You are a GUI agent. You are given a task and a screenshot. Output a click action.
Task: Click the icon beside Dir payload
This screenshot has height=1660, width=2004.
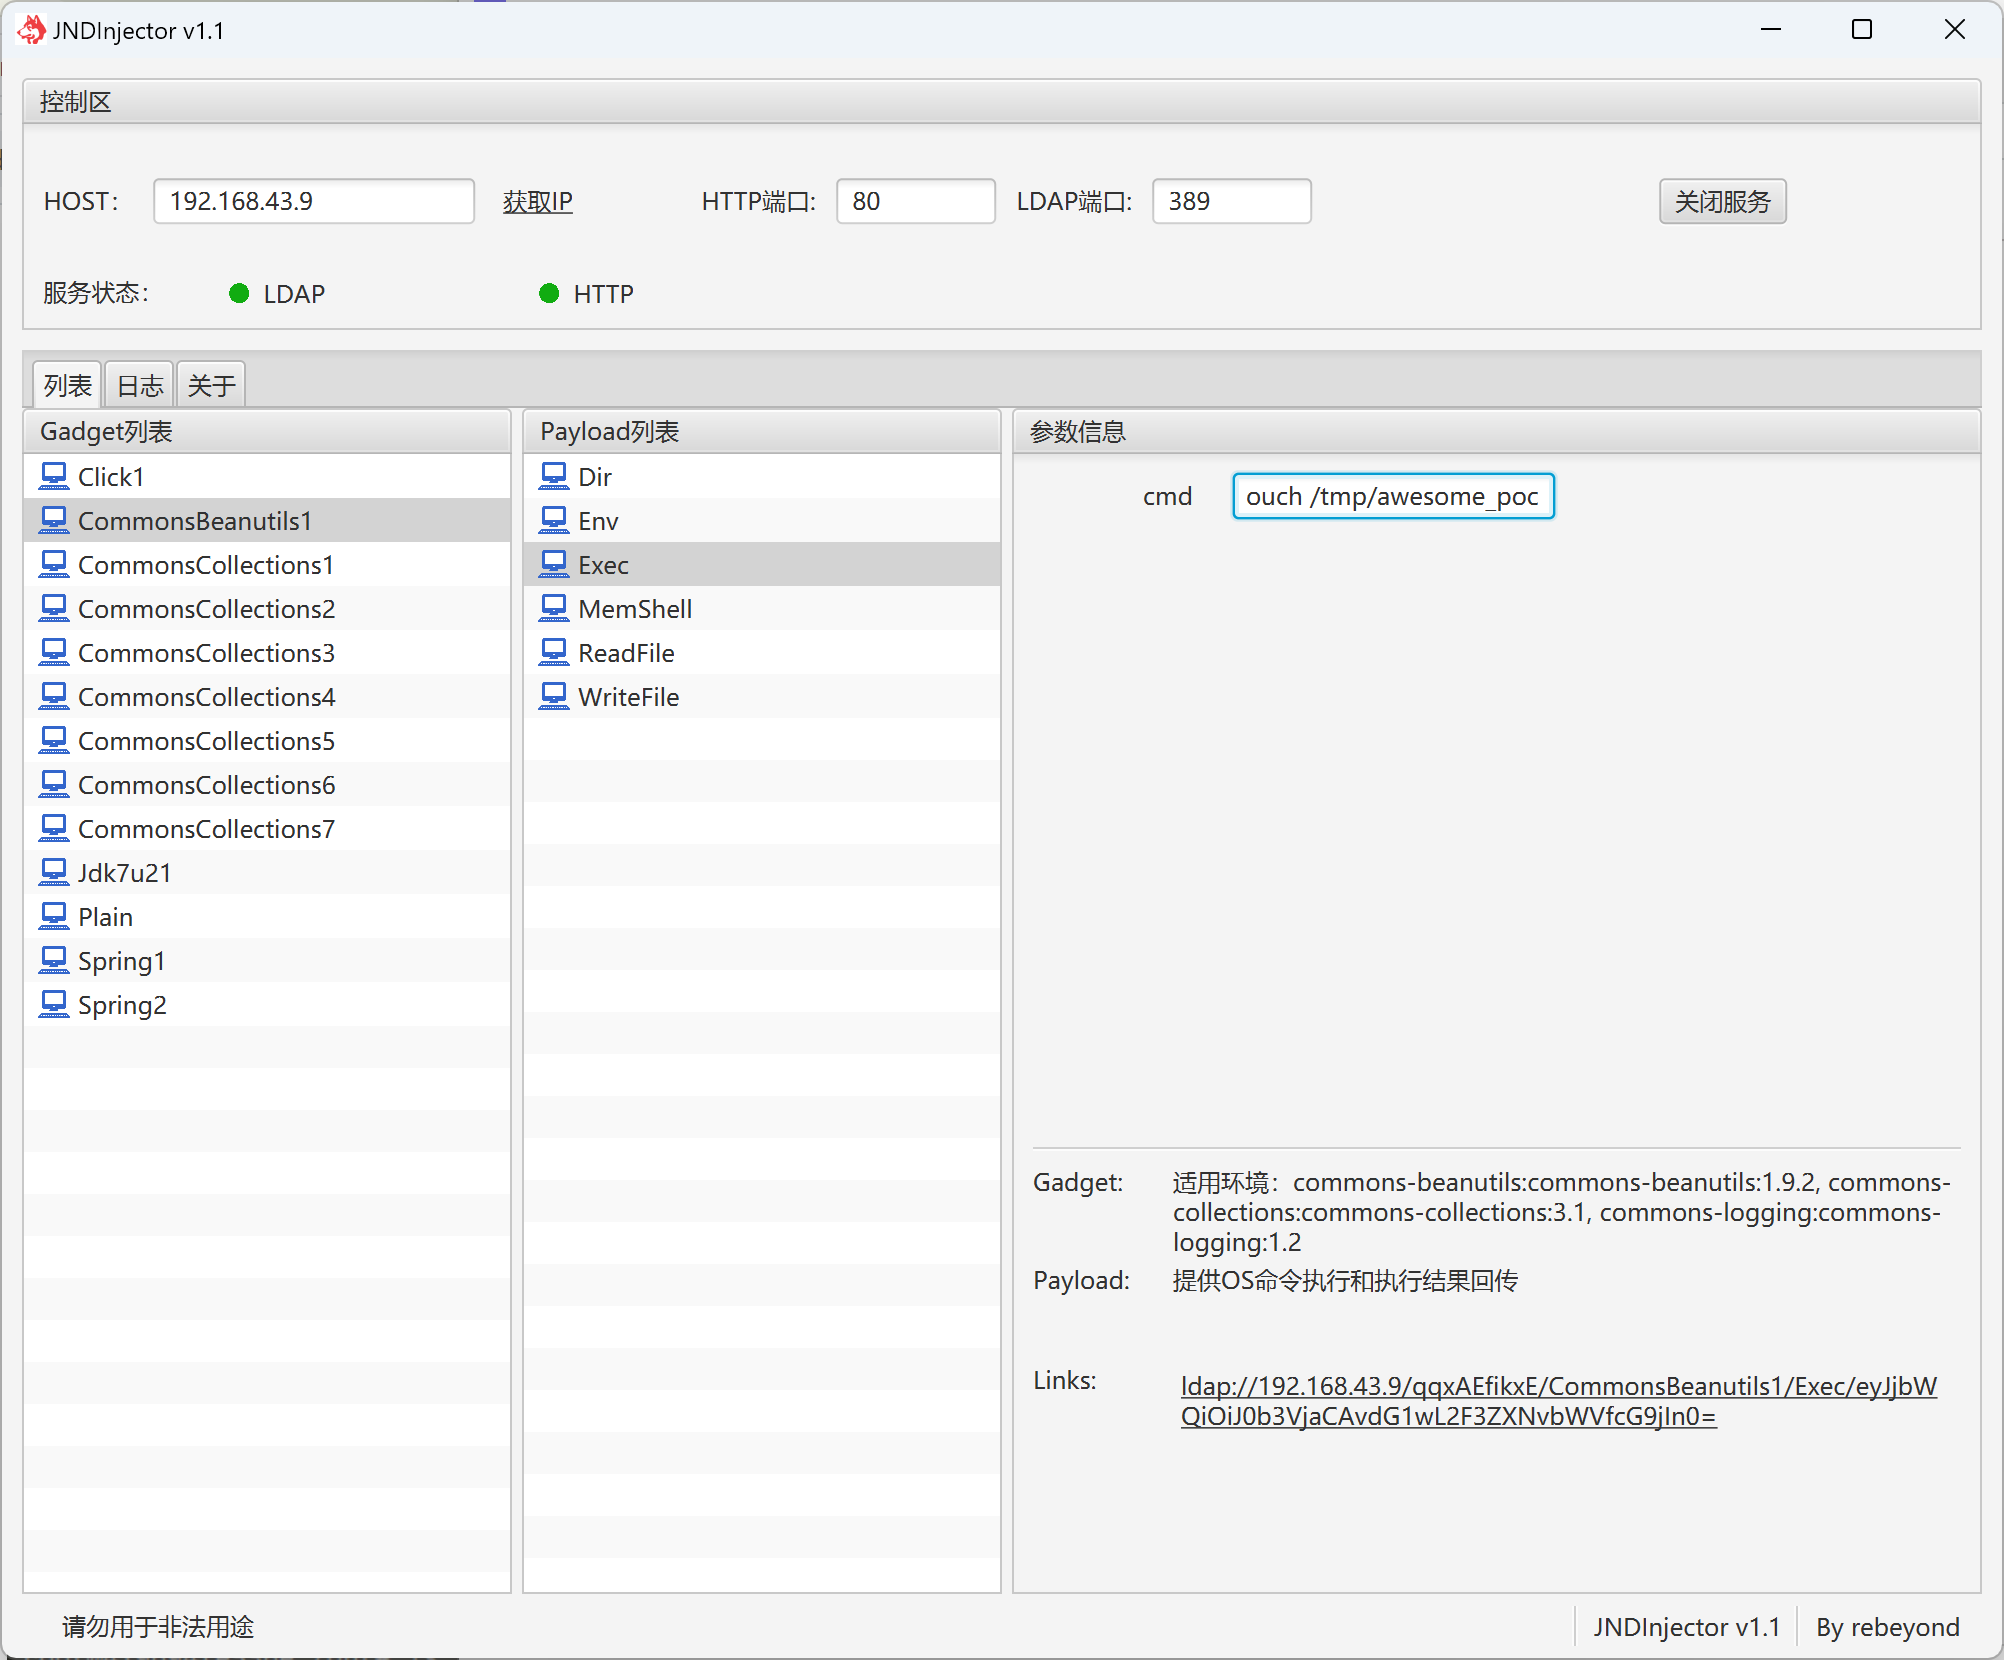click(554, 476)
